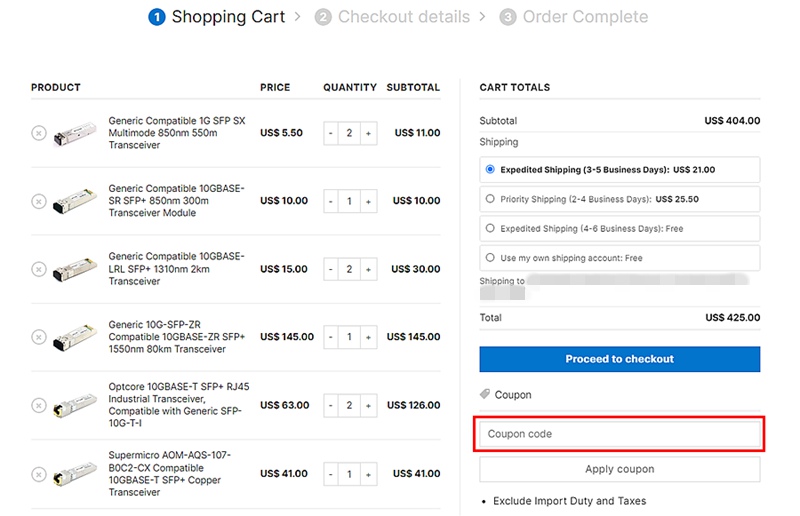This screenshot has height=516, width=800.
Task: Remove the 10GBASE-SR SFP+ 850nm module from cart
Action: click(x=39, y=201)
